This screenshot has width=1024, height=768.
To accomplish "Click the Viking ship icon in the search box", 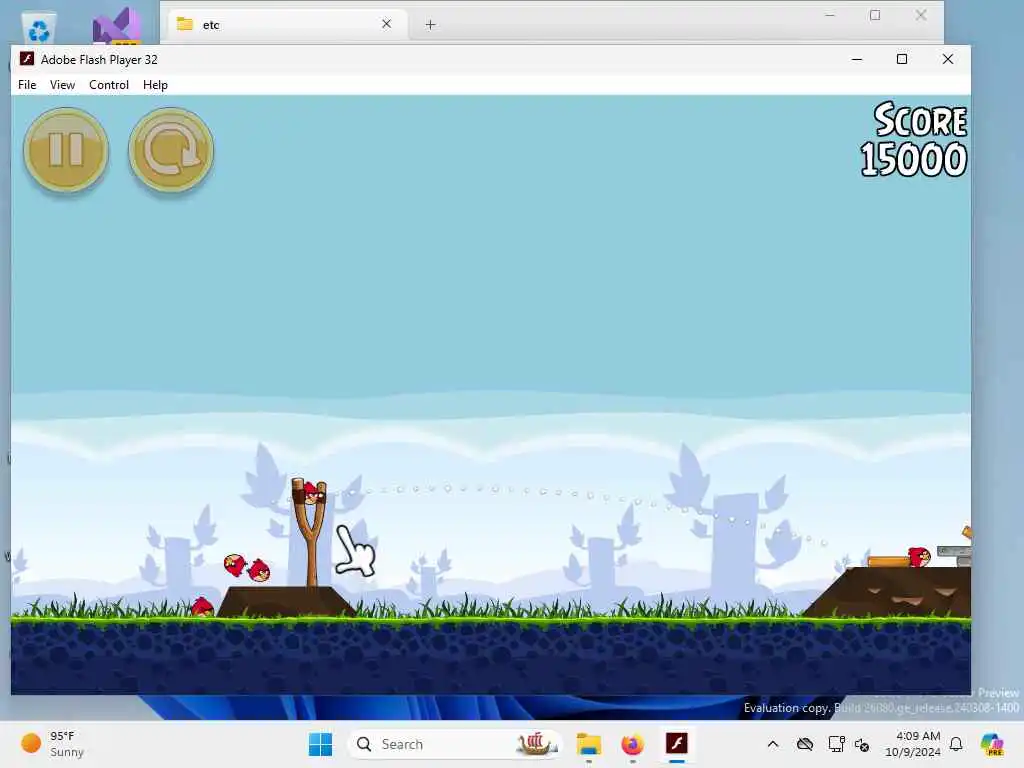I will coord(535,743).
